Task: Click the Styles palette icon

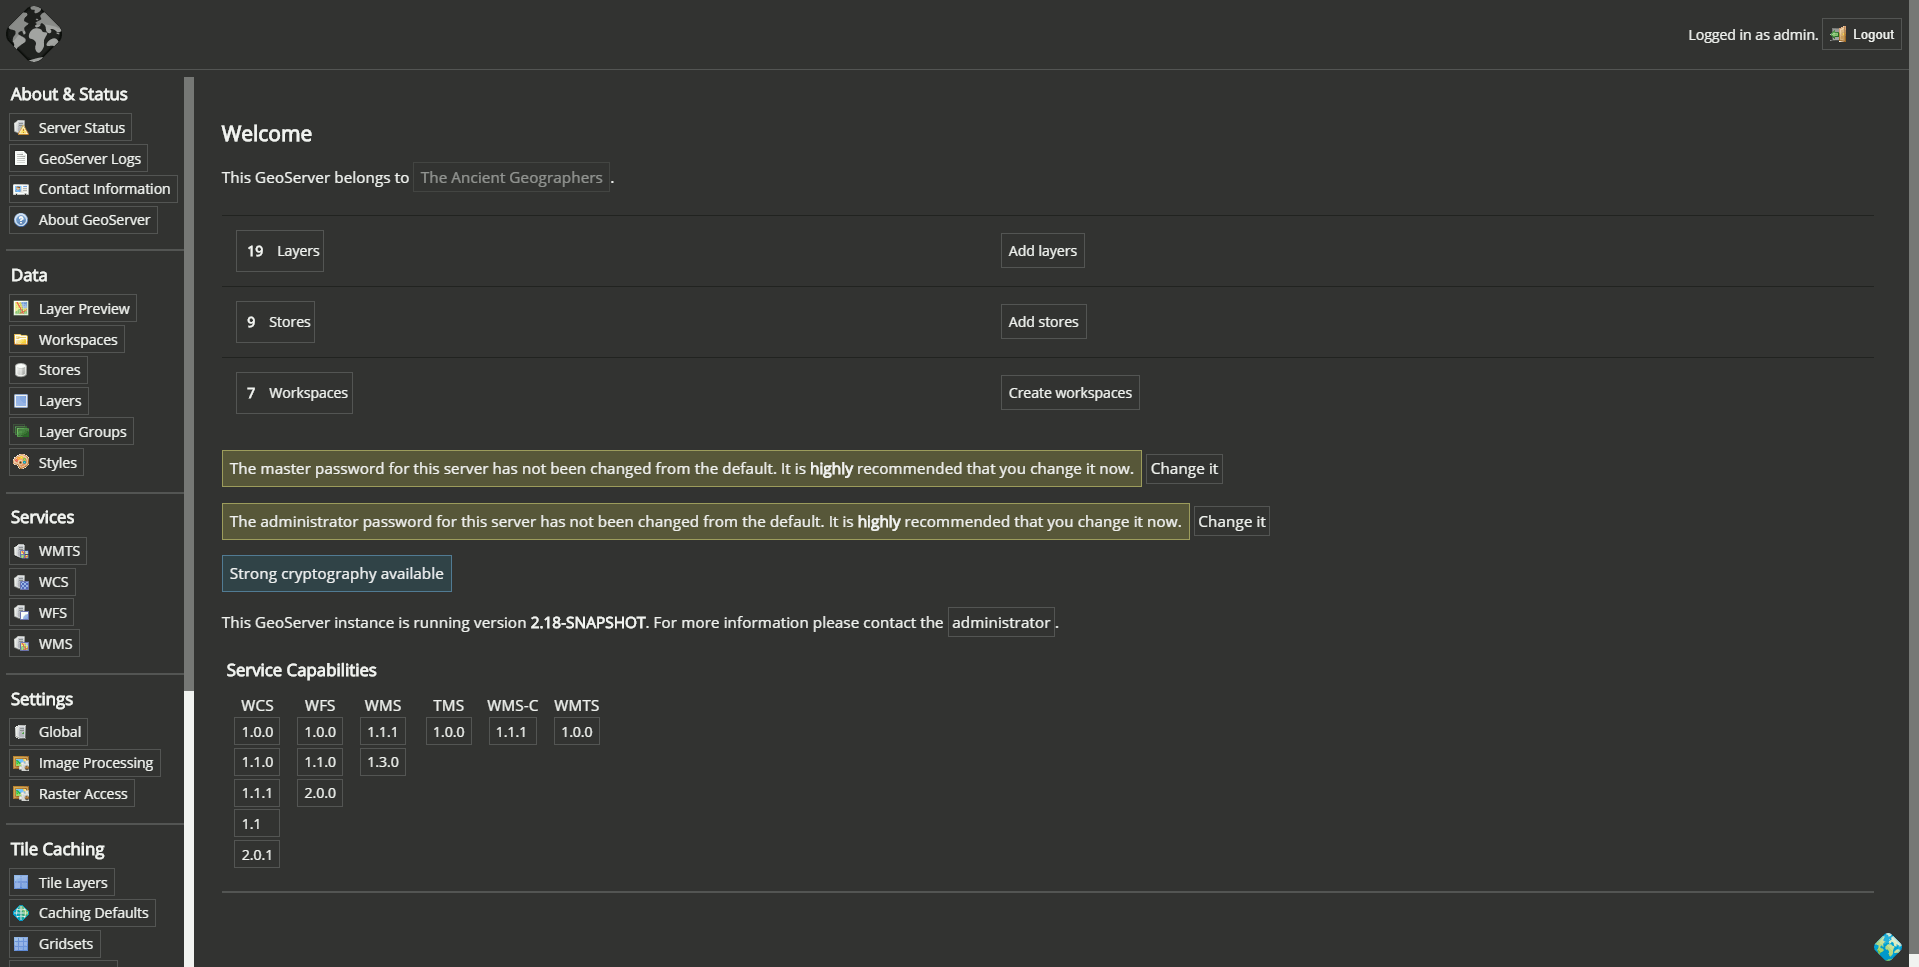Action: [21, 462]
